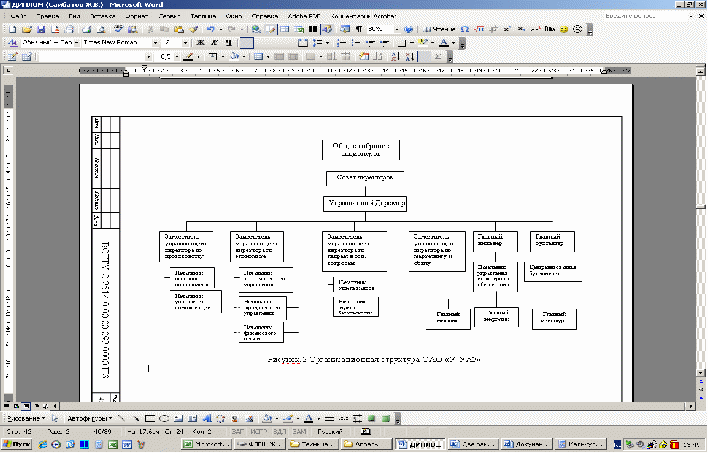Image resolution: width=708 pixels, height=453 pixels.
Task: Open the Window (Окно) menu
Action: click(233, 16)
